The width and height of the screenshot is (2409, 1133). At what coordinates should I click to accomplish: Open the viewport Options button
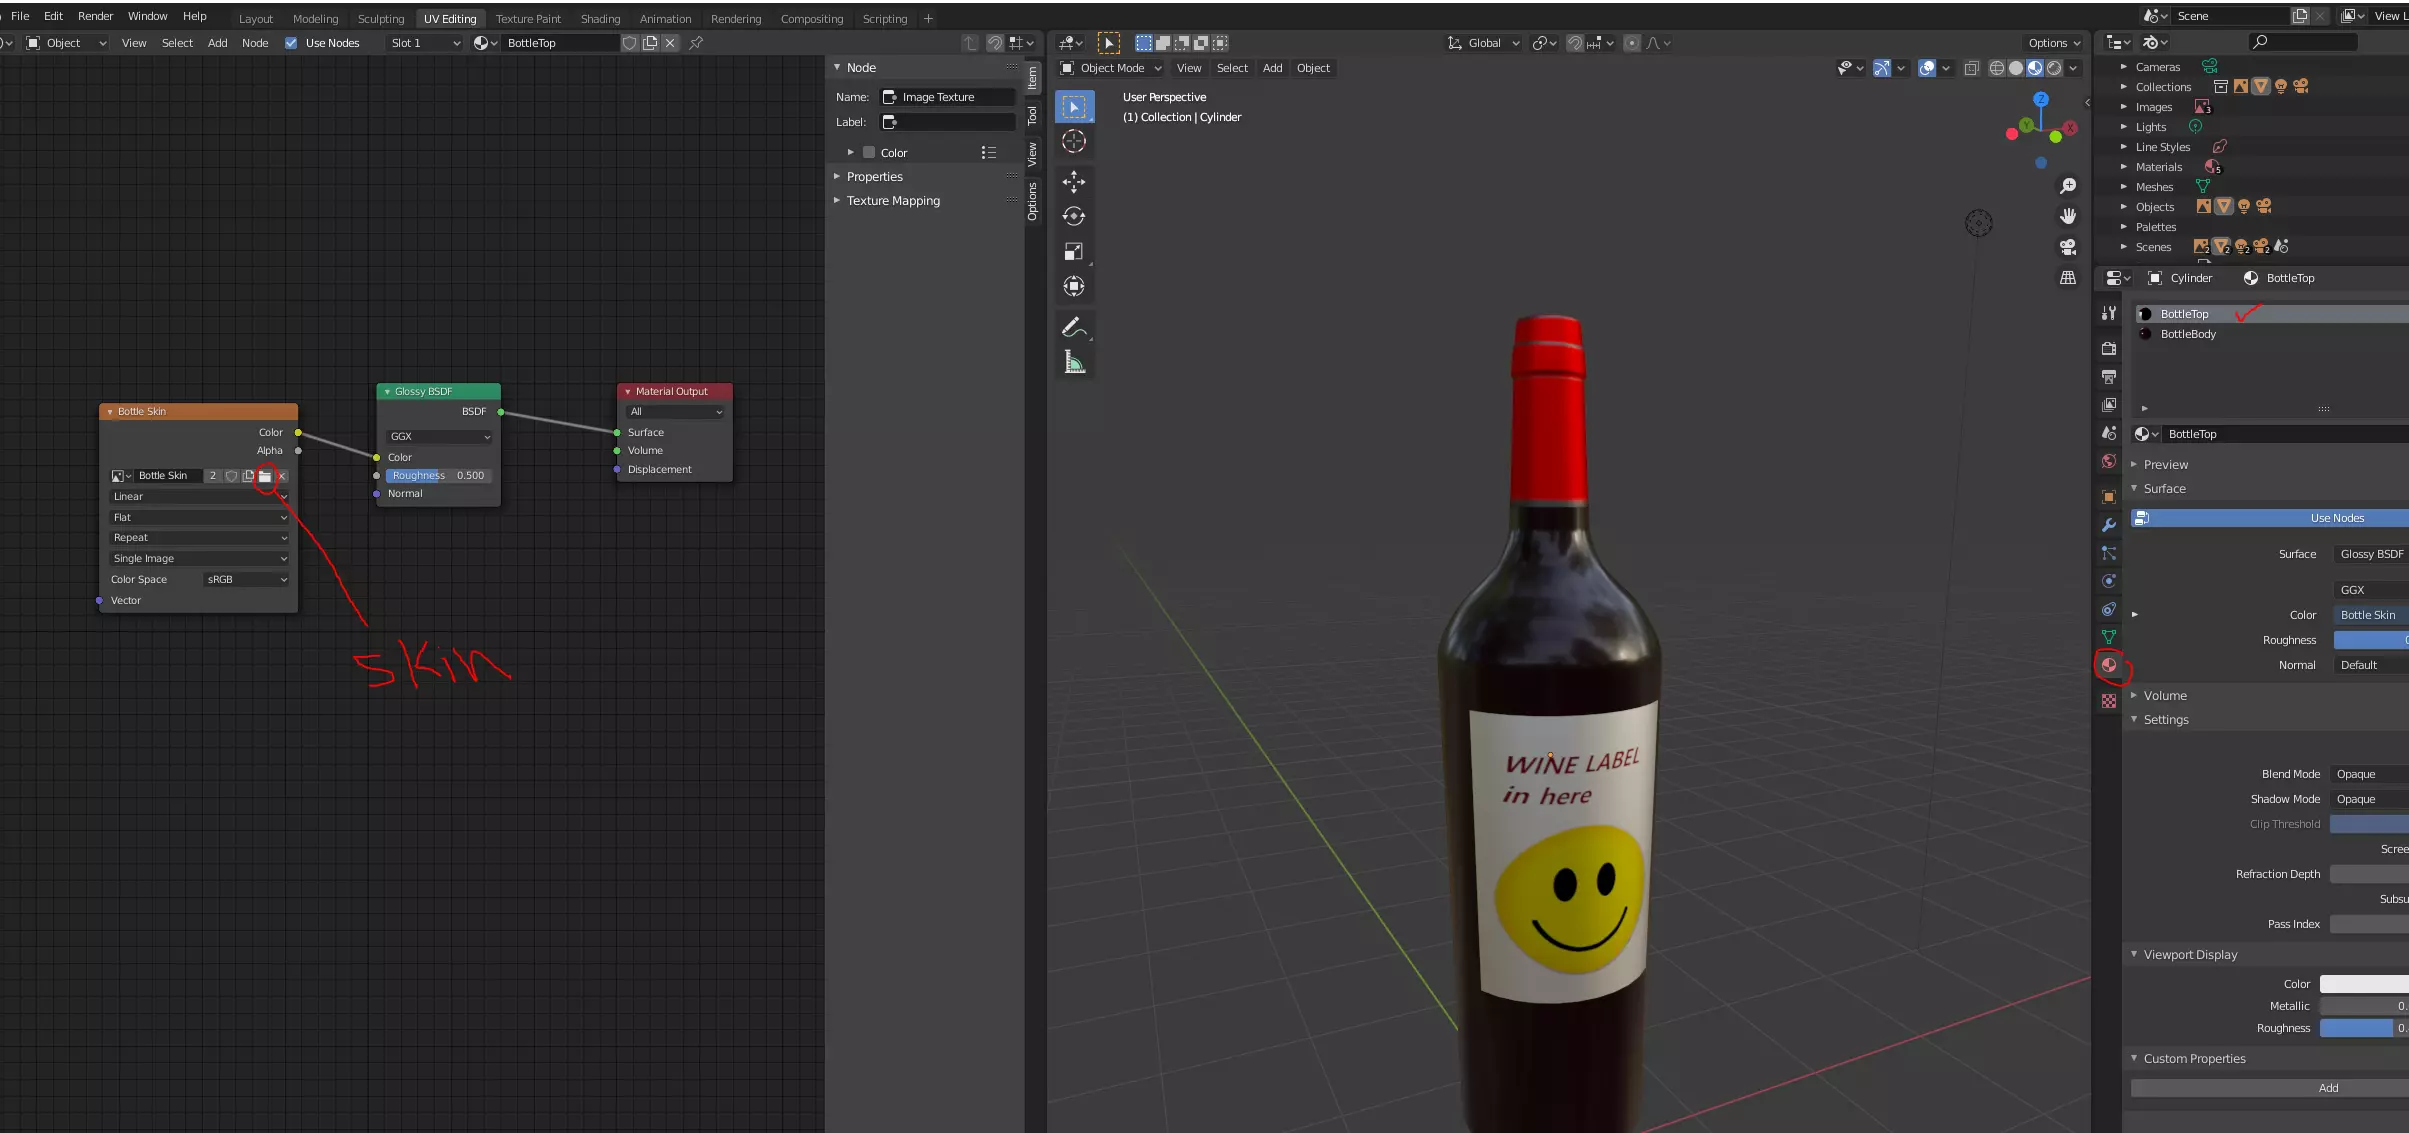pyautogui.click(x=2054, y=43)
